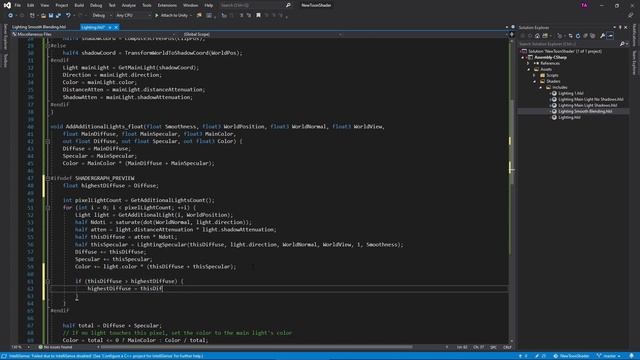Switch to Lighting Smooth Blending.hlsl tab

click(x=39, y=27)
